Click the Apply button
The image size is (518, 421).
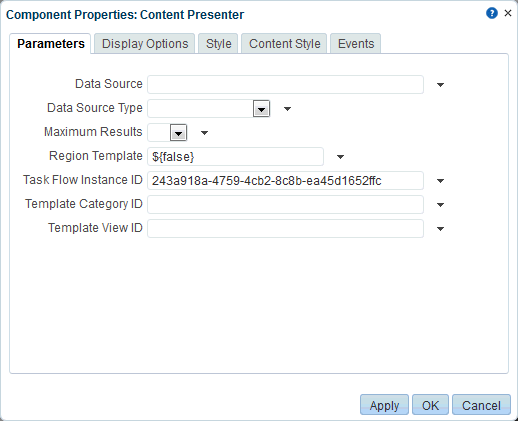[x=384, y=405]
